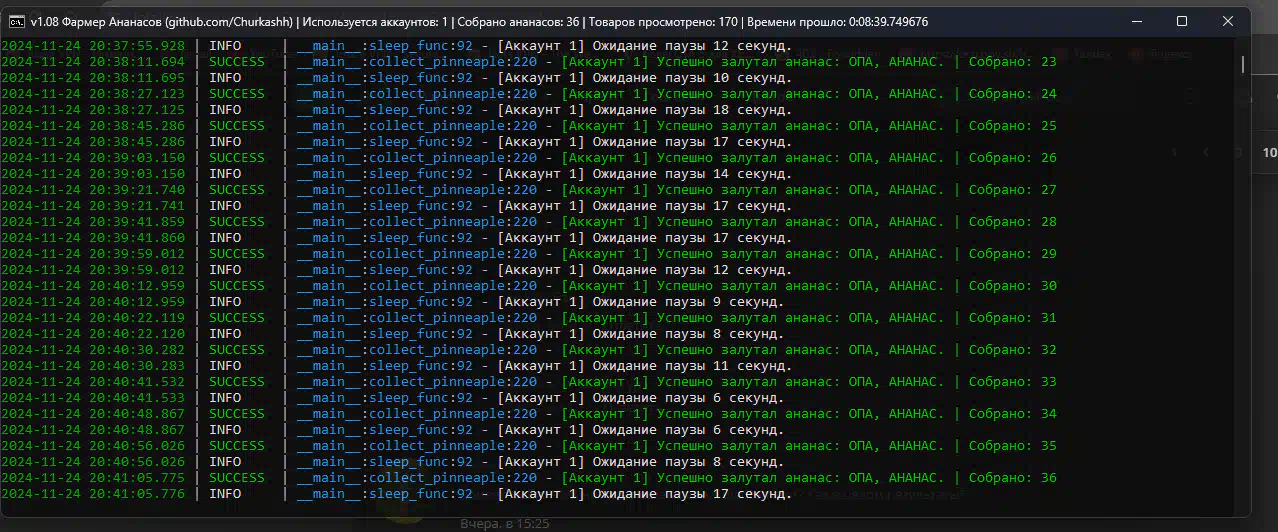Click 'ОПА, АНАНАС.' on the 20:39:41.859 row
1278x532 pixels.
click(896, 222)
